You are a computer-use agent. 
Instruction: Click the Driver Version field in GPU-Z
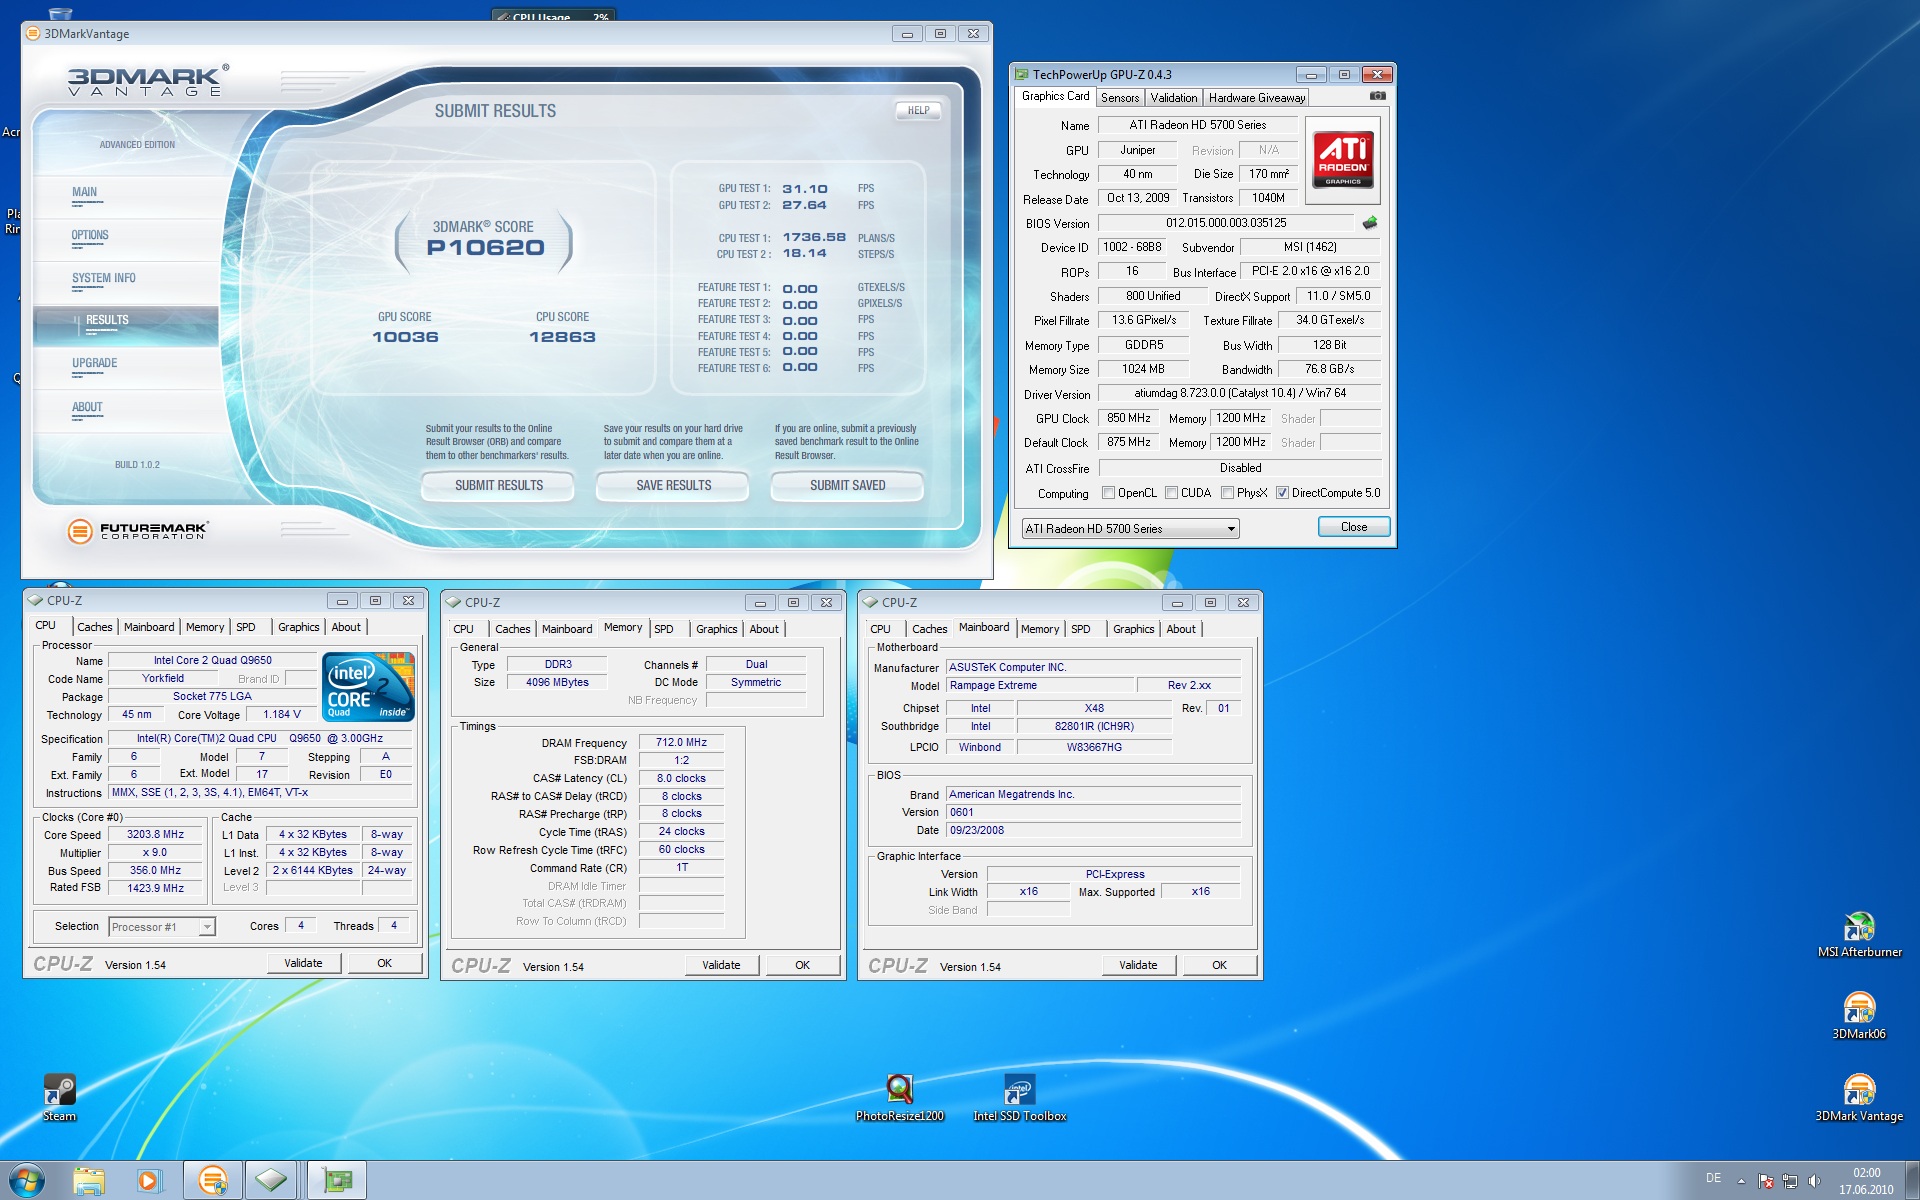1240,393
